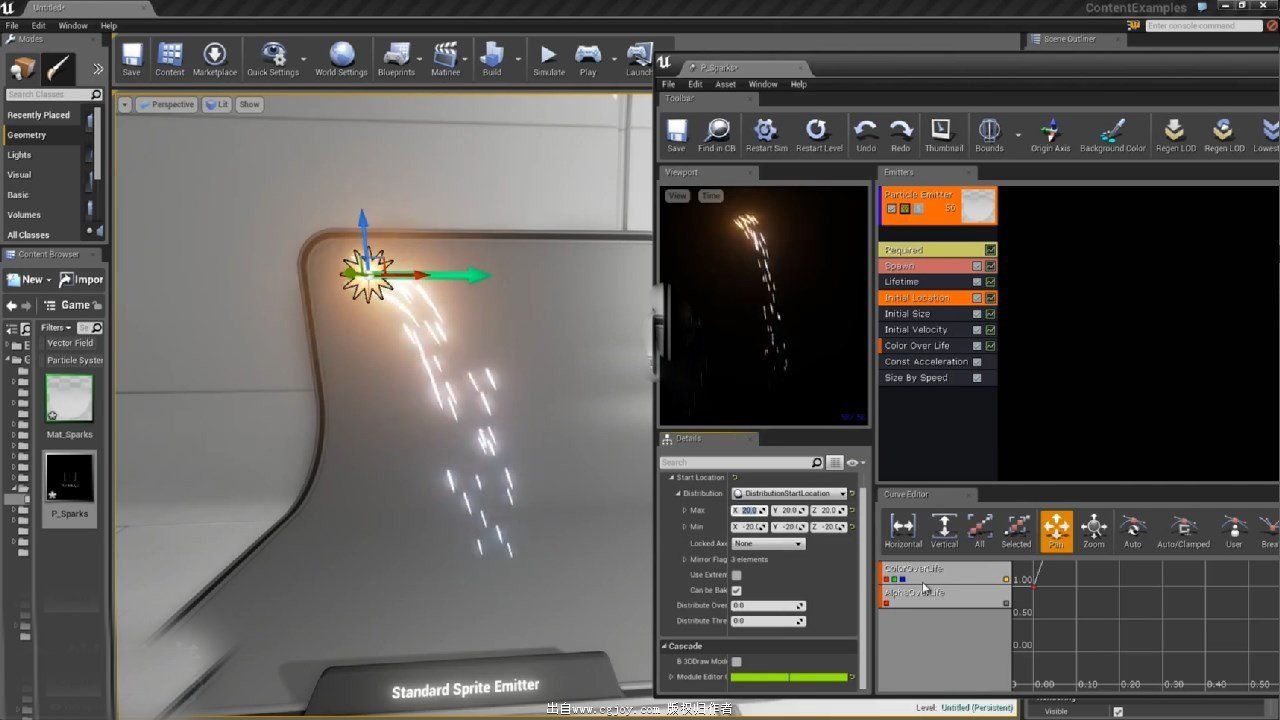Image resolution: width=1280 pixels, height=720 pixels.
Task: Click the Thumbnail toolbar button
Action: [x=943, y=135]
